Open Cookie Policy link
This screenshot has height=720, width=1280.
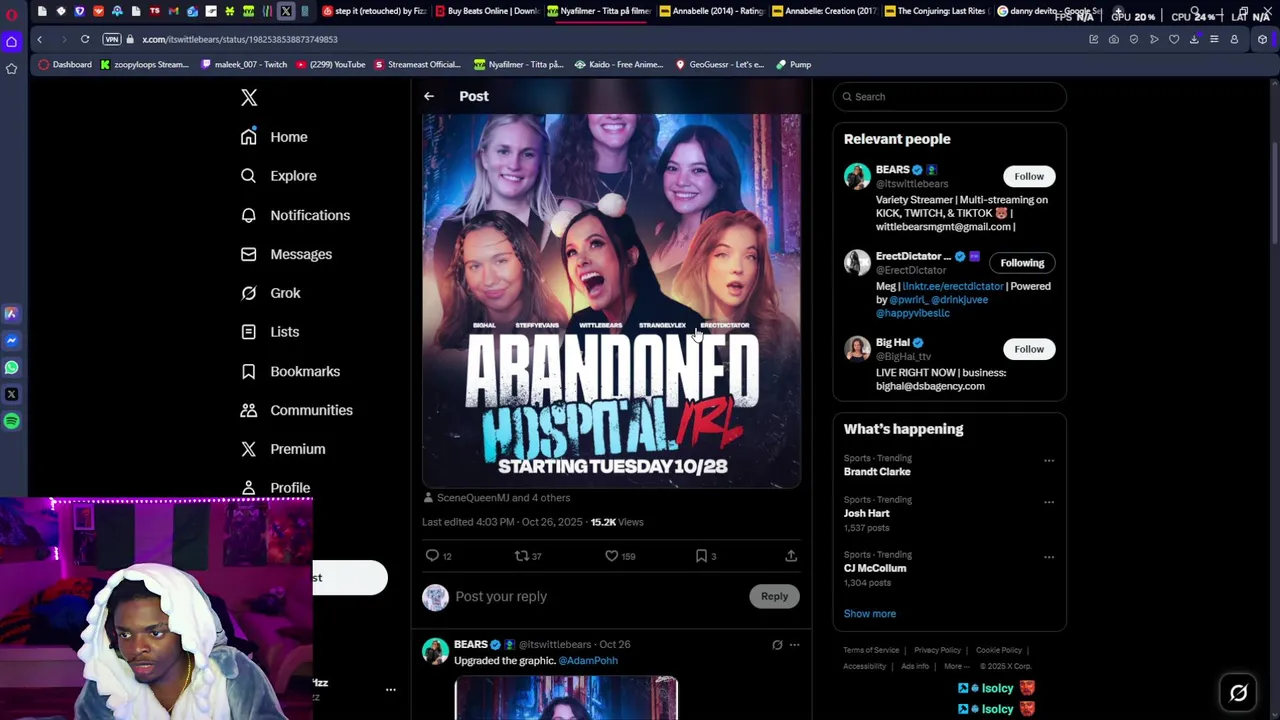click(x=999, y=650)
